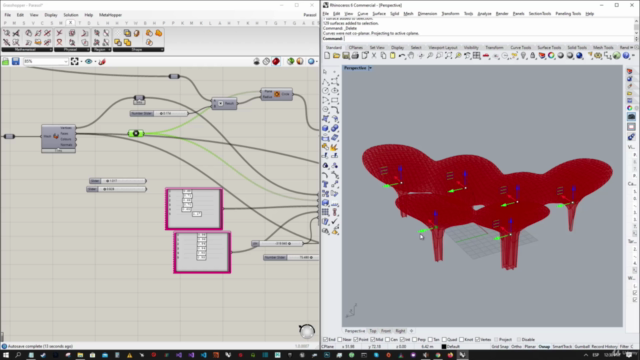
Task: Toggle Gumball in Rhino status bar
Action: [x=582, y=347]
